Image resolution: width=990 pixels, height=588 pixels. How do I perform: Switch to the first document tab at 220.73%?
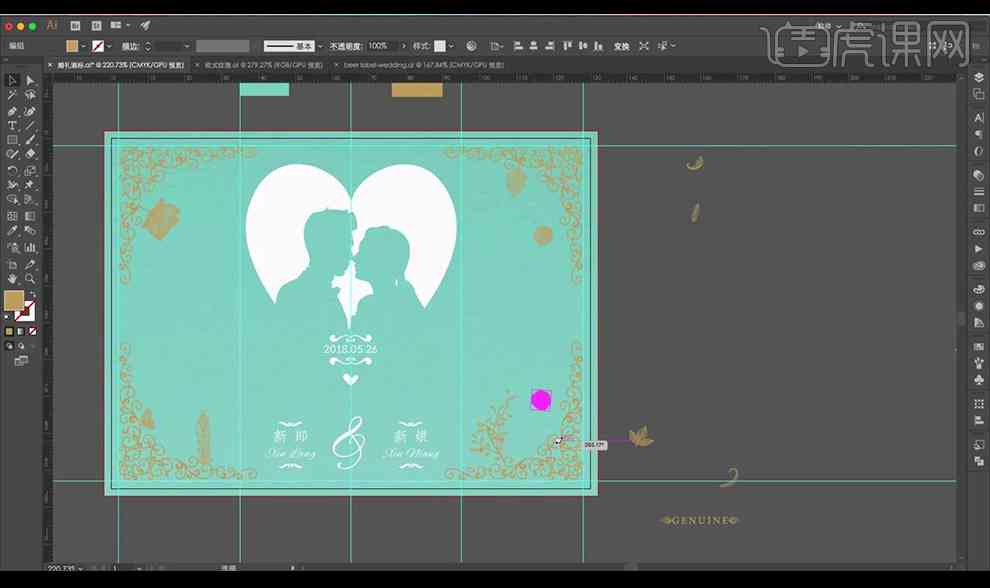click(x=120, y=65)
